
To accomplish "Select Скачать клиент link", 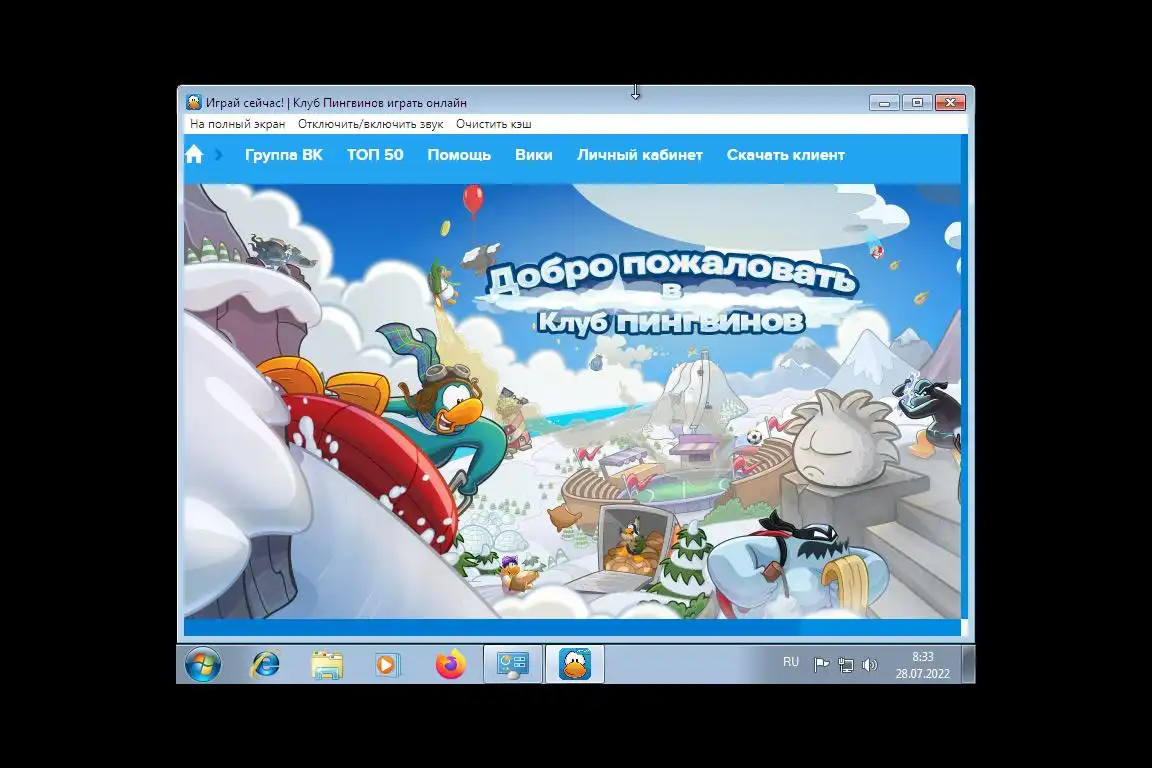I will [785, 155].
